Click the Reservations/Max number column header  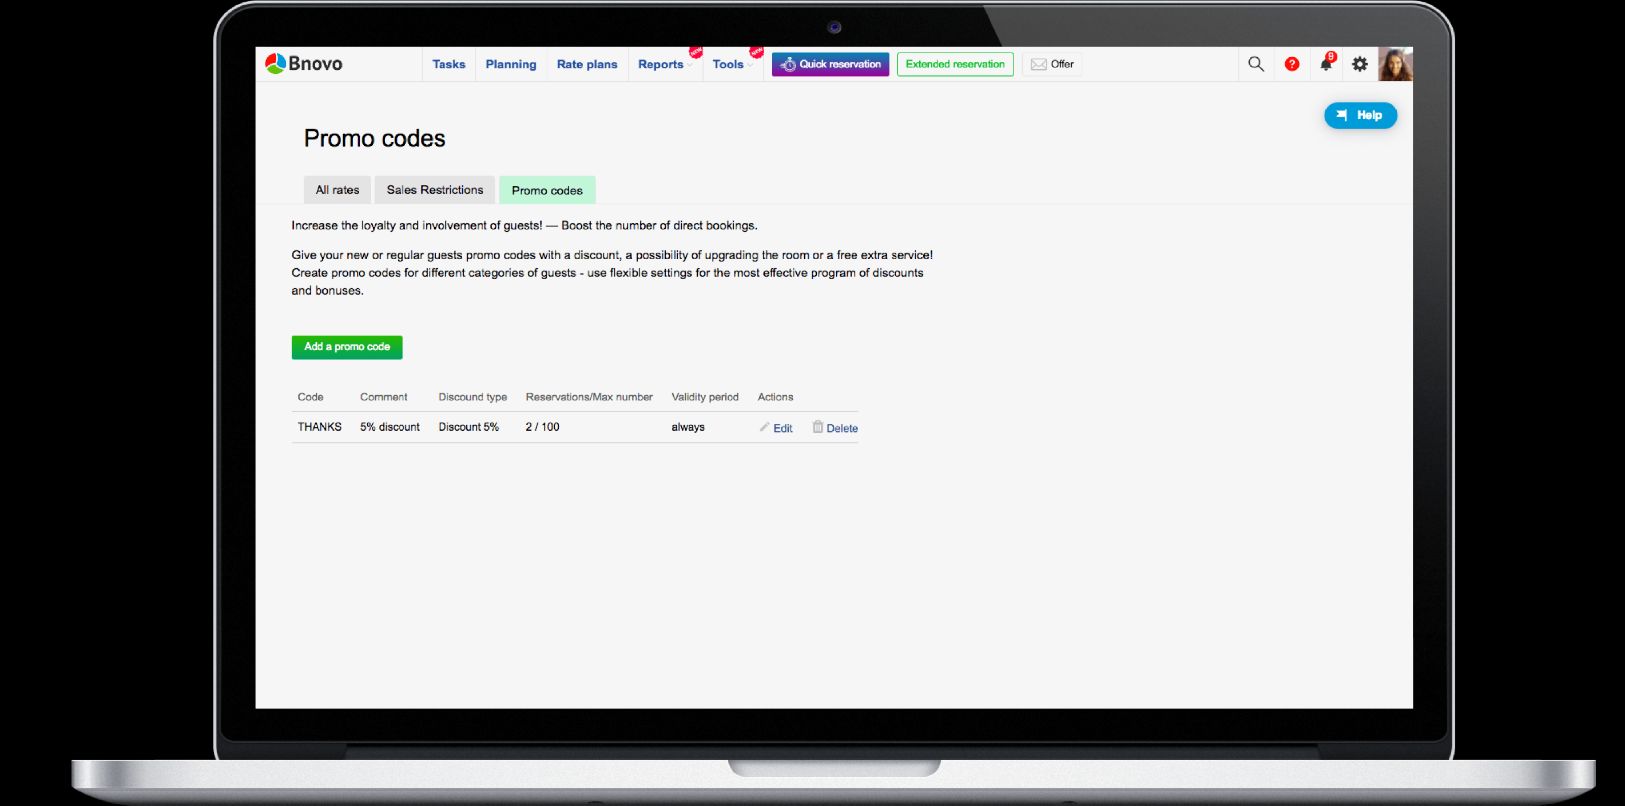click(x=589, y=397)
